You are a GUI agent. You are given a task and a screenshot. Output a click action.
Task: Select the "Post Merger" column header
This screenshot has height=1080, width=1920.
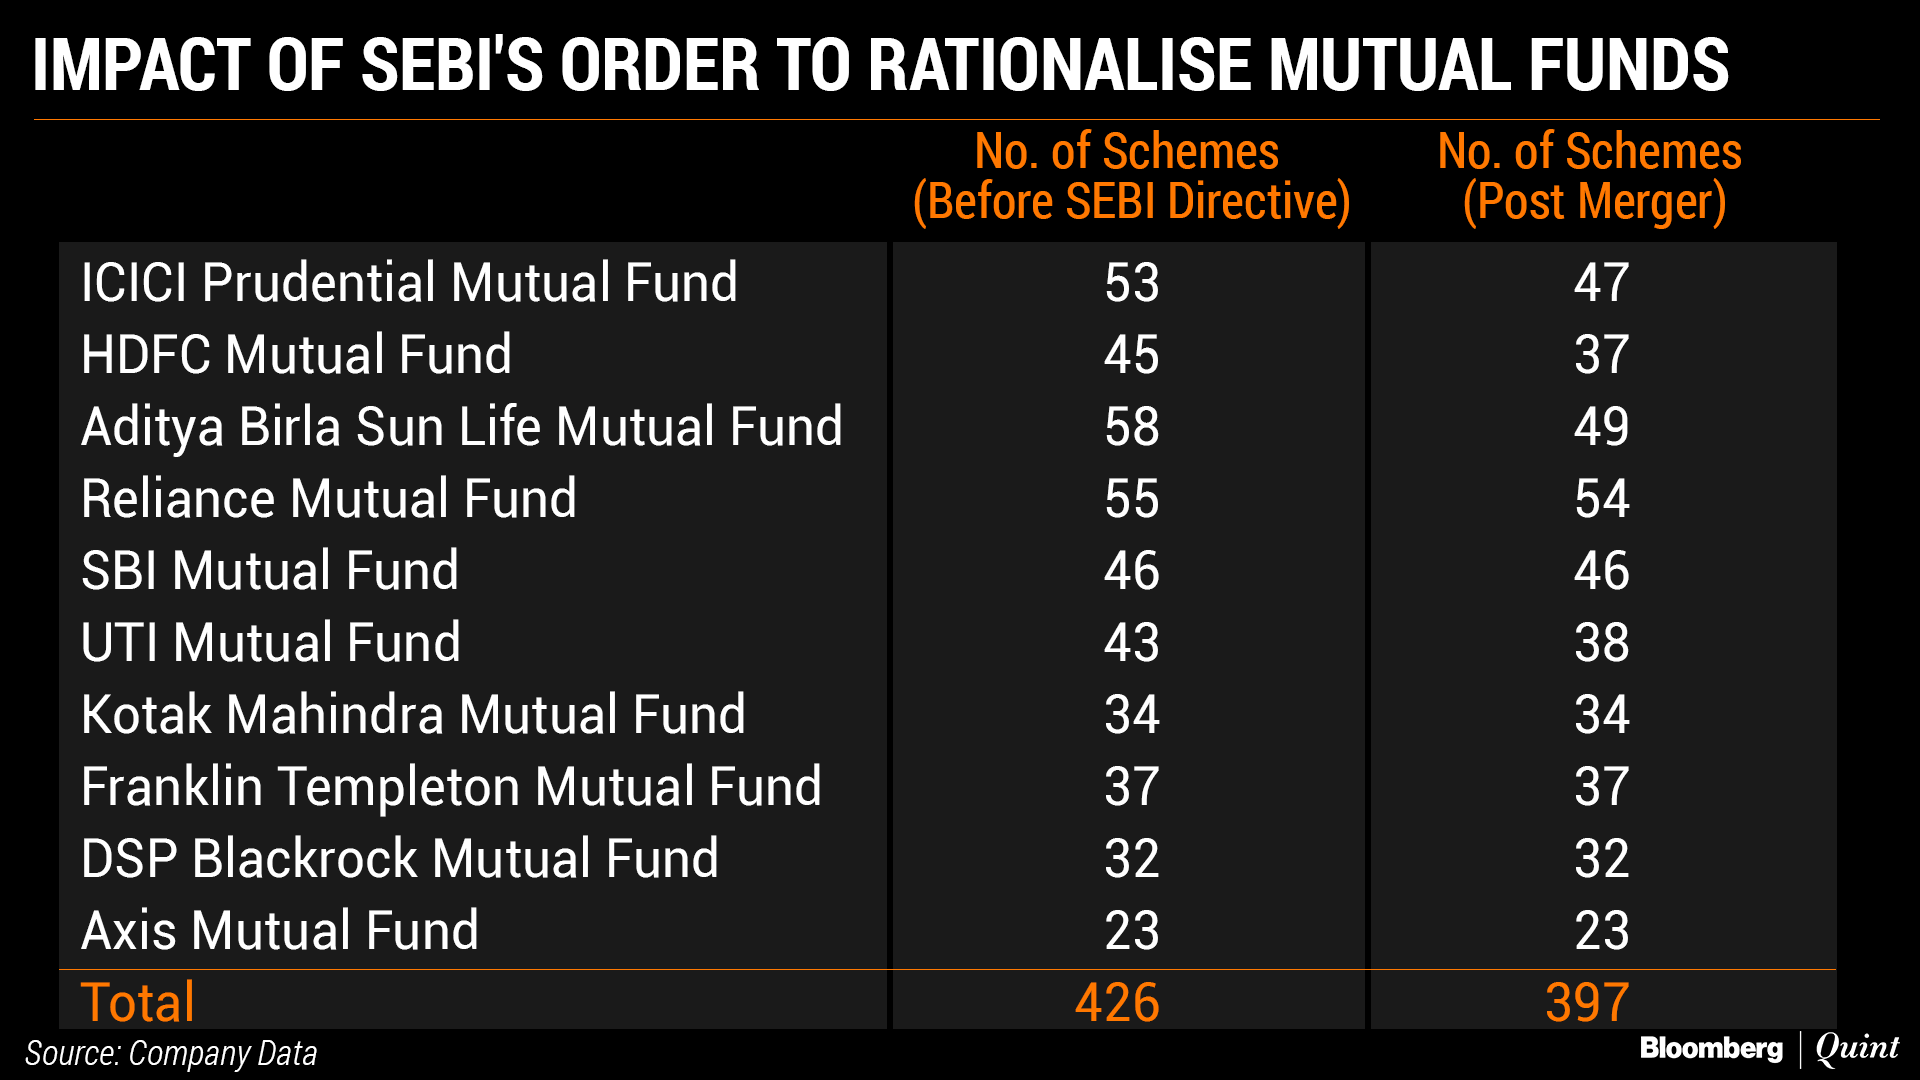pyautogui.click(x=1591, y=177)
